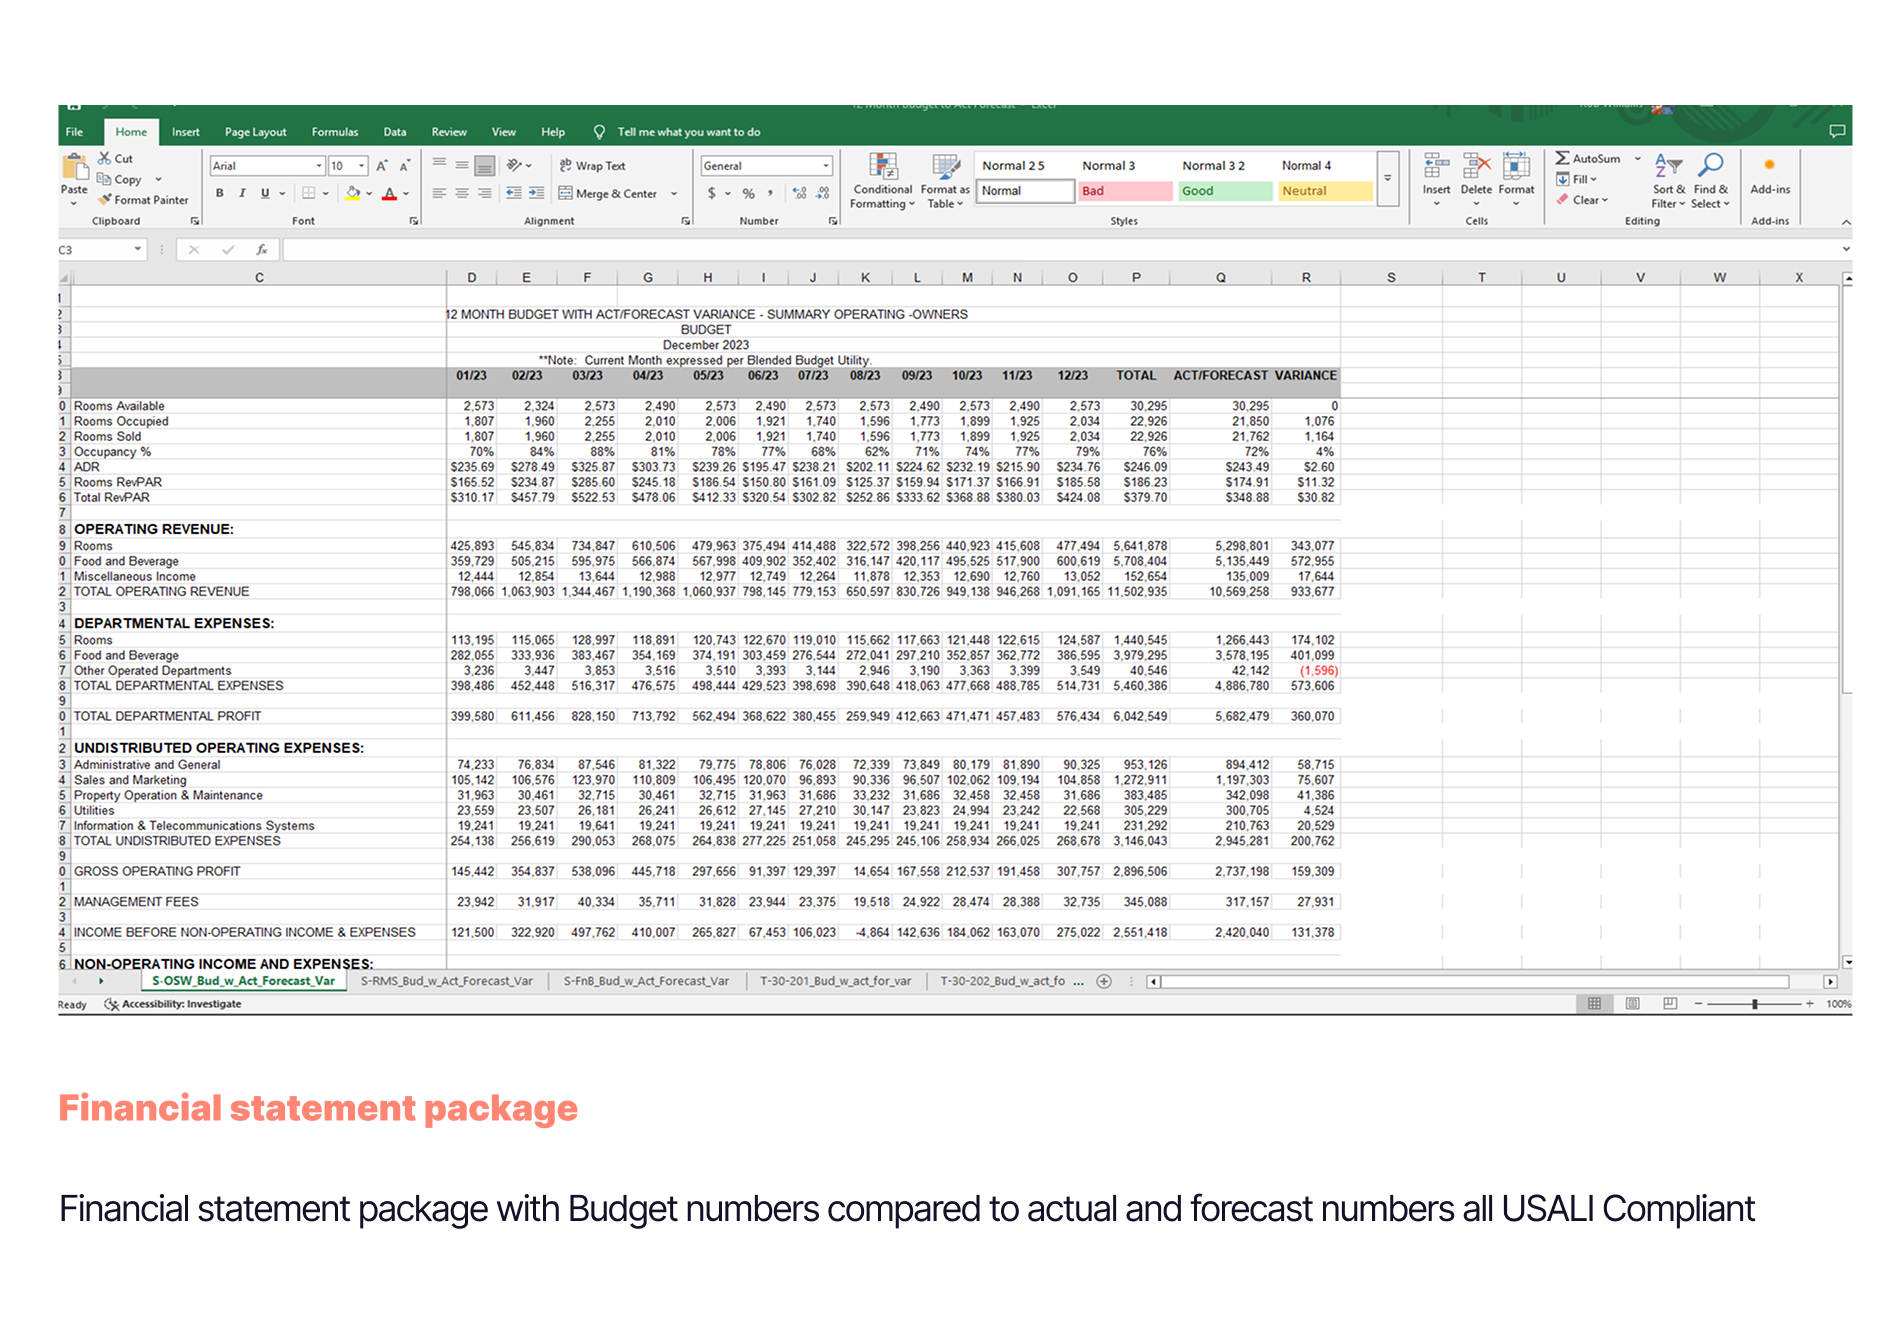This screenshot has height=1317, width=1898.
Task: Toggle Wrap Text
Action: point(592,166)
